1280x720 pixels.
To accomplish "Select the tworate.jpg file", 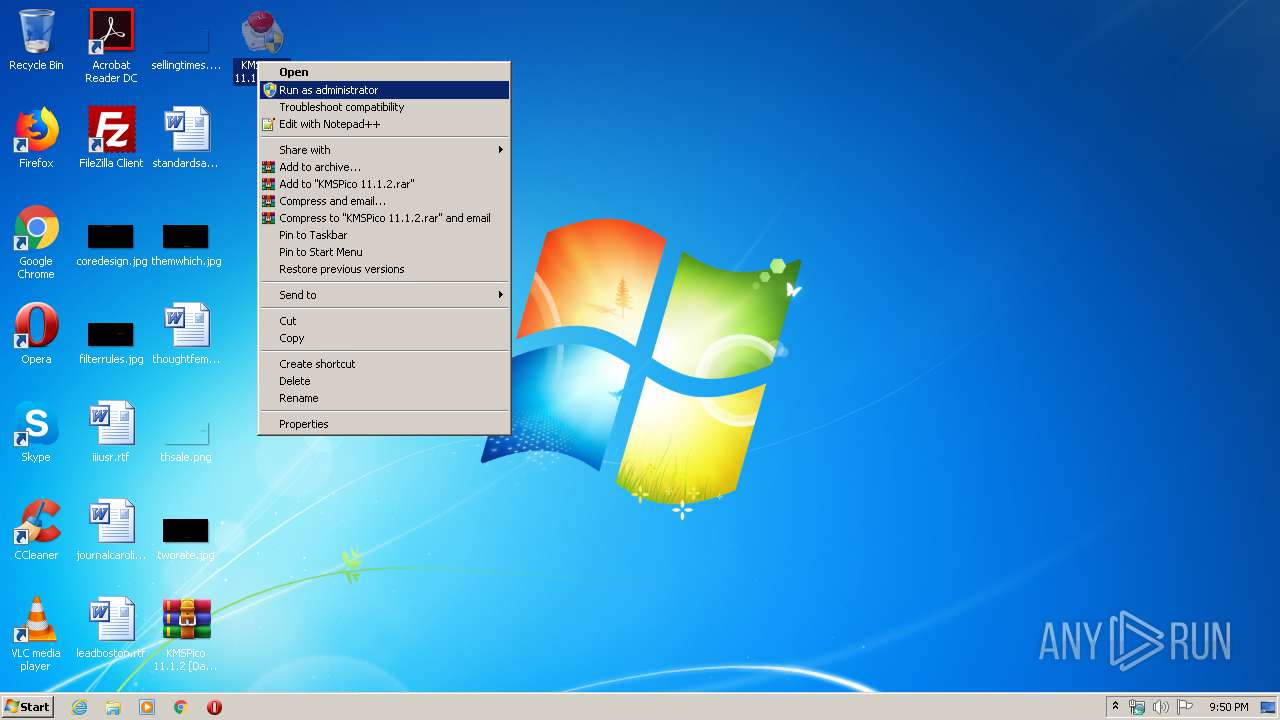I will click(186, 538).
